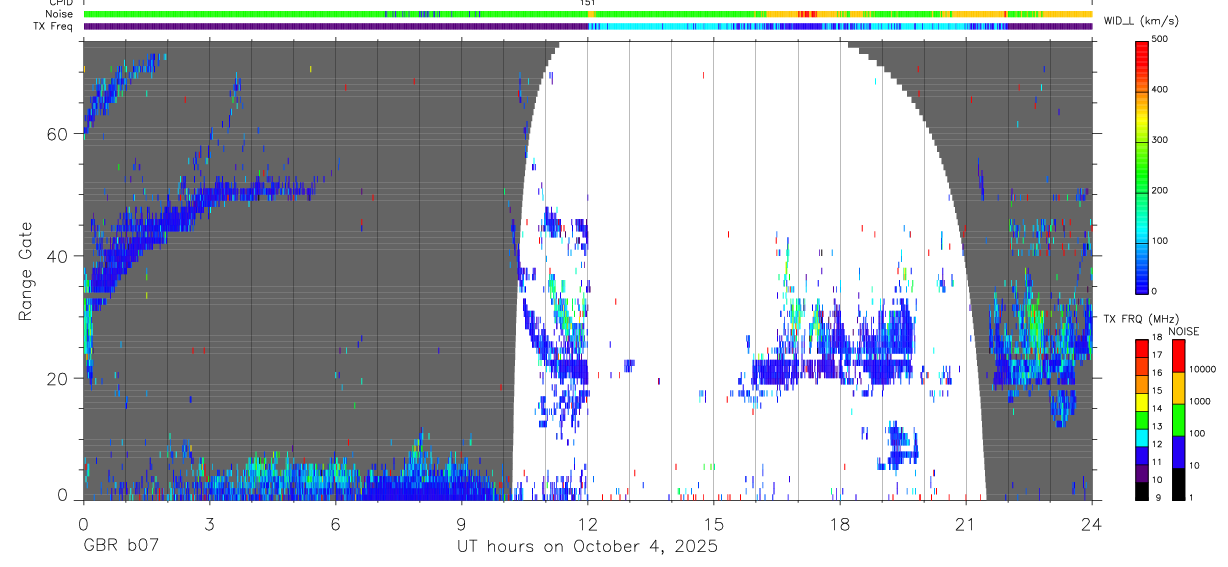Click the '20' tick on Range Gate axis
Viewport: 1228px width, 567px height.
click(x=58, y=379)
